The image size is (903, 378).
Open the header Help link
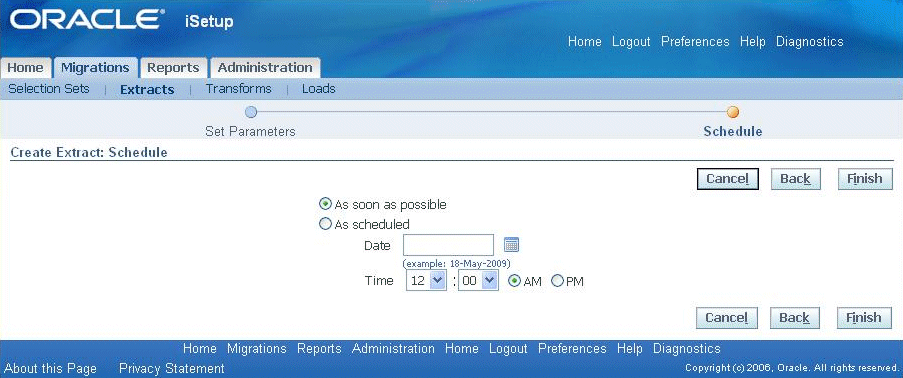point(753,41)
